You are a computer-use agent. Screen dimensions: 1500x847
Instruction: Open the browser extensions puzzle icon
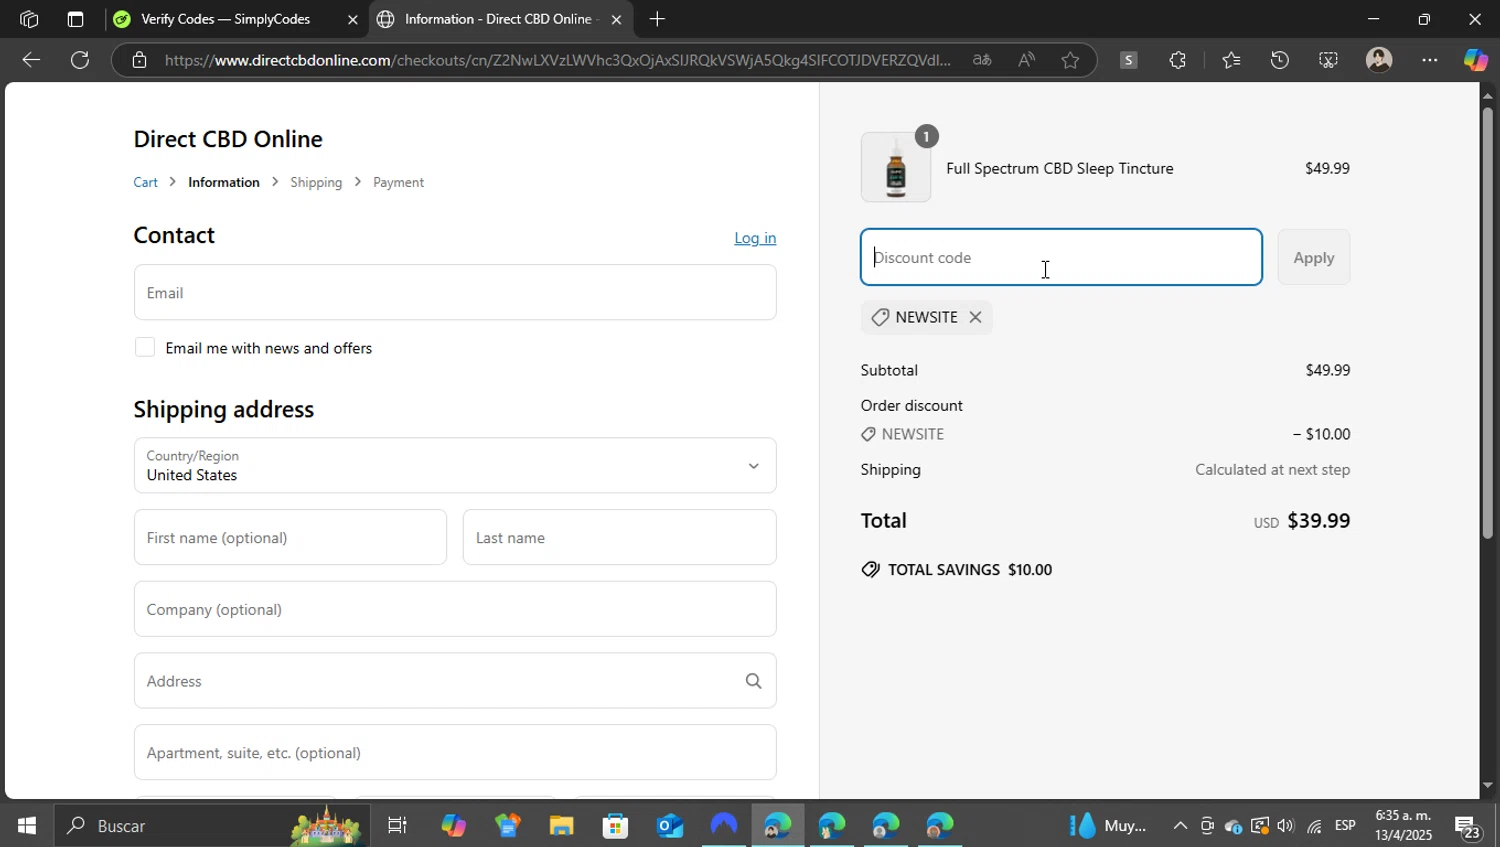click(1178, 60)
